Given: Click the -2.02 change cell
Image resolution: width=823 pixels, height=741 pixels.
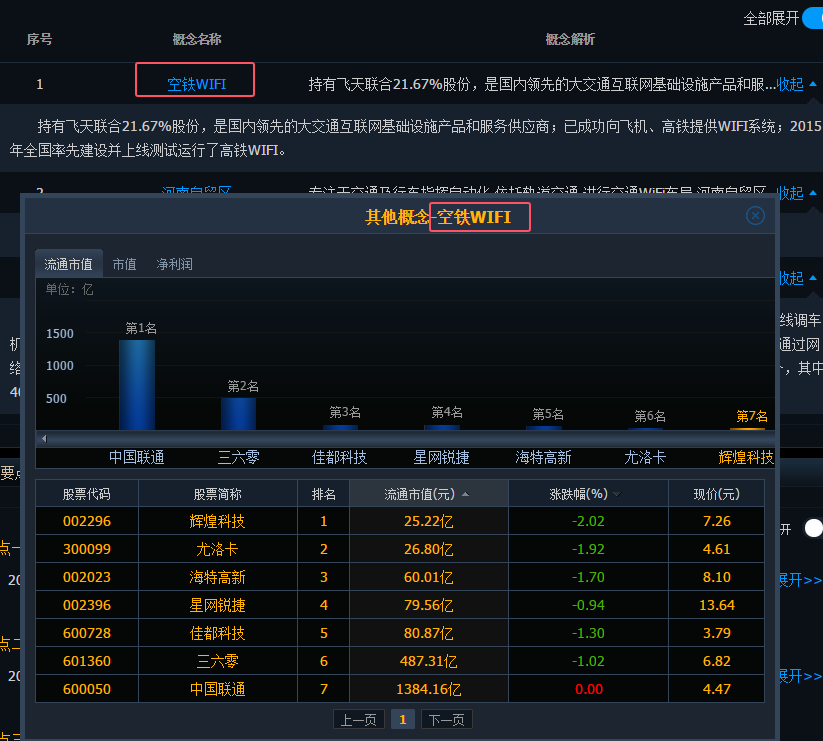Looking at the screenshot, I should [x=588, y=521].
